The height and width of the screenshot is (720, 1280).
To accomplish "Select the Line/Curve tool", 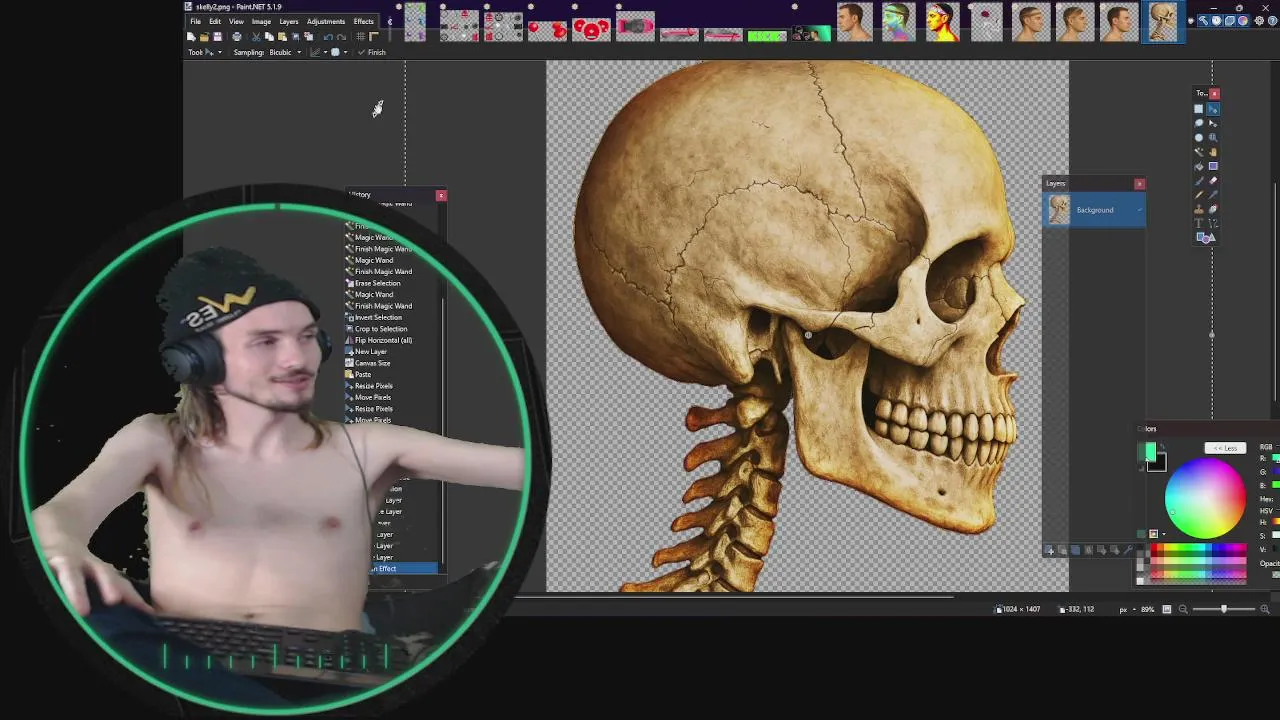I will pos(1213,223).
